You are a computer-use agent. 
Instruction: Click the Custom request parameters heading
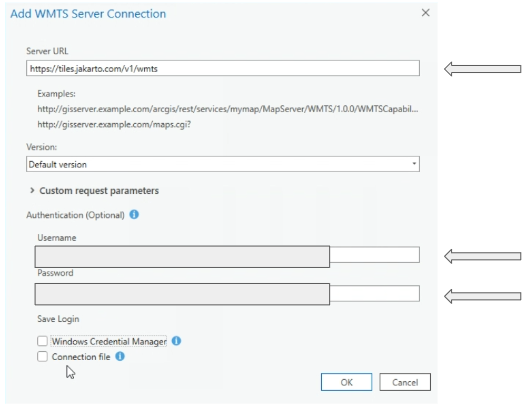pos(99,191)
